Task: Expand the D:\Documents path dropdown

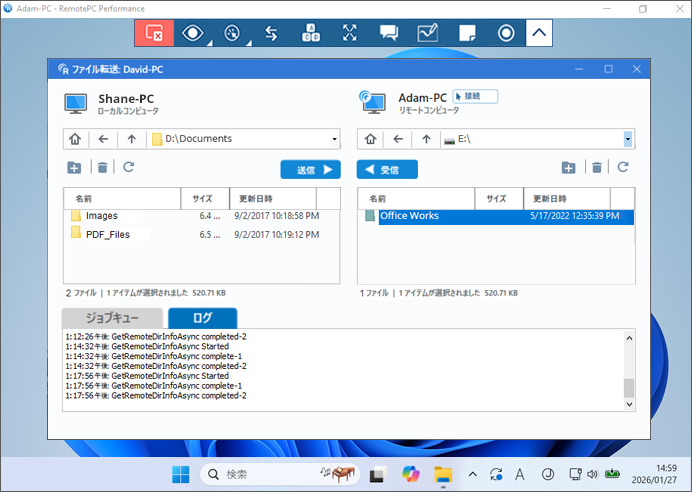Action: coord(335,139)
